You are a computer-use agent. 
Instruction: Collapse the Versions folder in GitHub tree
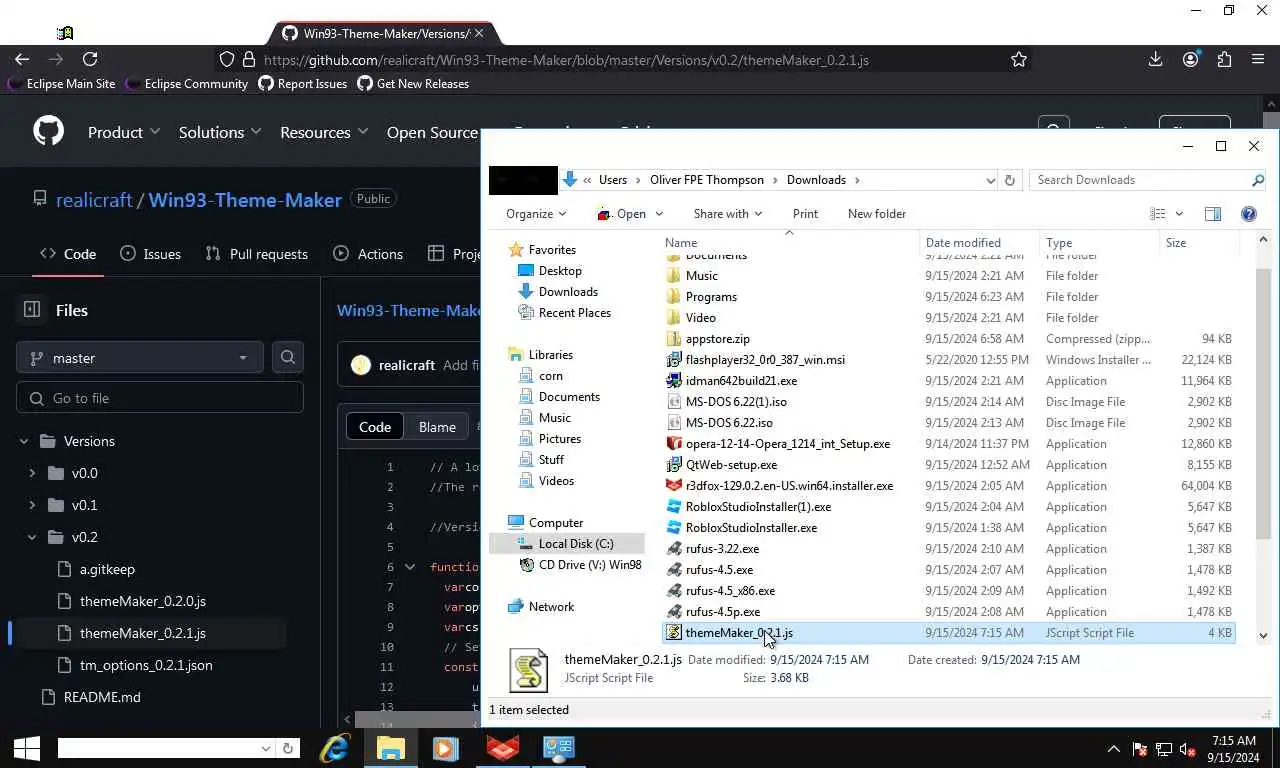point(24,441)
